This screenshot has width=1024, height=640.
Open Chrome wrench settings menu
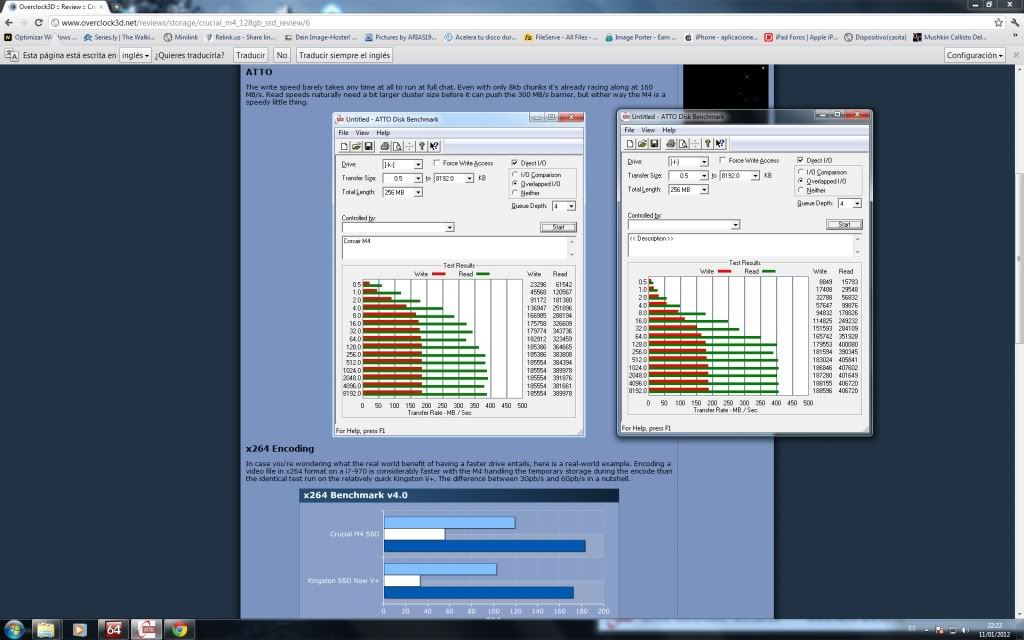tap(1015, 22)
